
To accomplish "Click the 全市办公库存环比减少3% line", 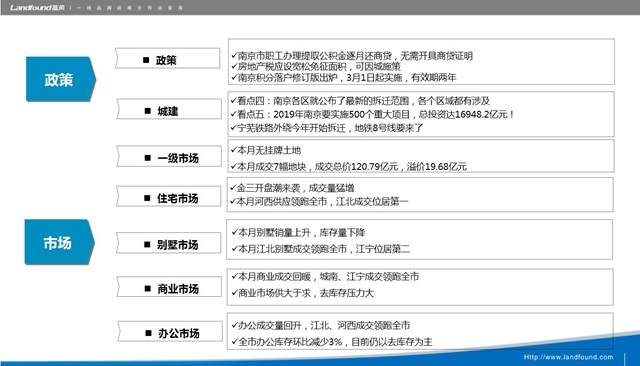I will point(332,342).
